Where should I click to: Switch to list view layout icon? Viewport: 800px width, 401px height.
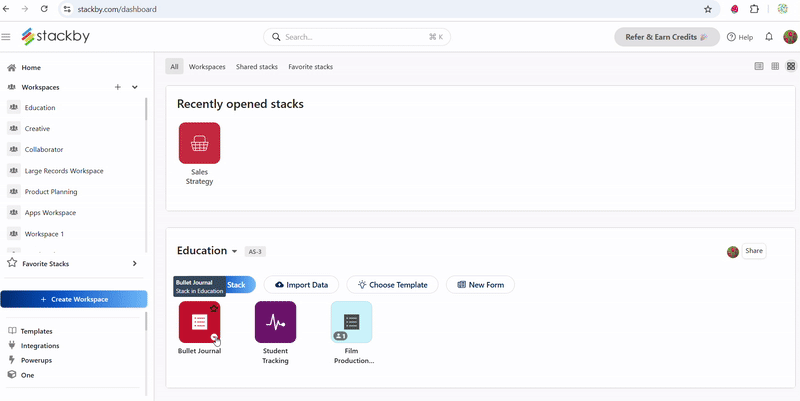pyautogui.click(x=759, y=66)
